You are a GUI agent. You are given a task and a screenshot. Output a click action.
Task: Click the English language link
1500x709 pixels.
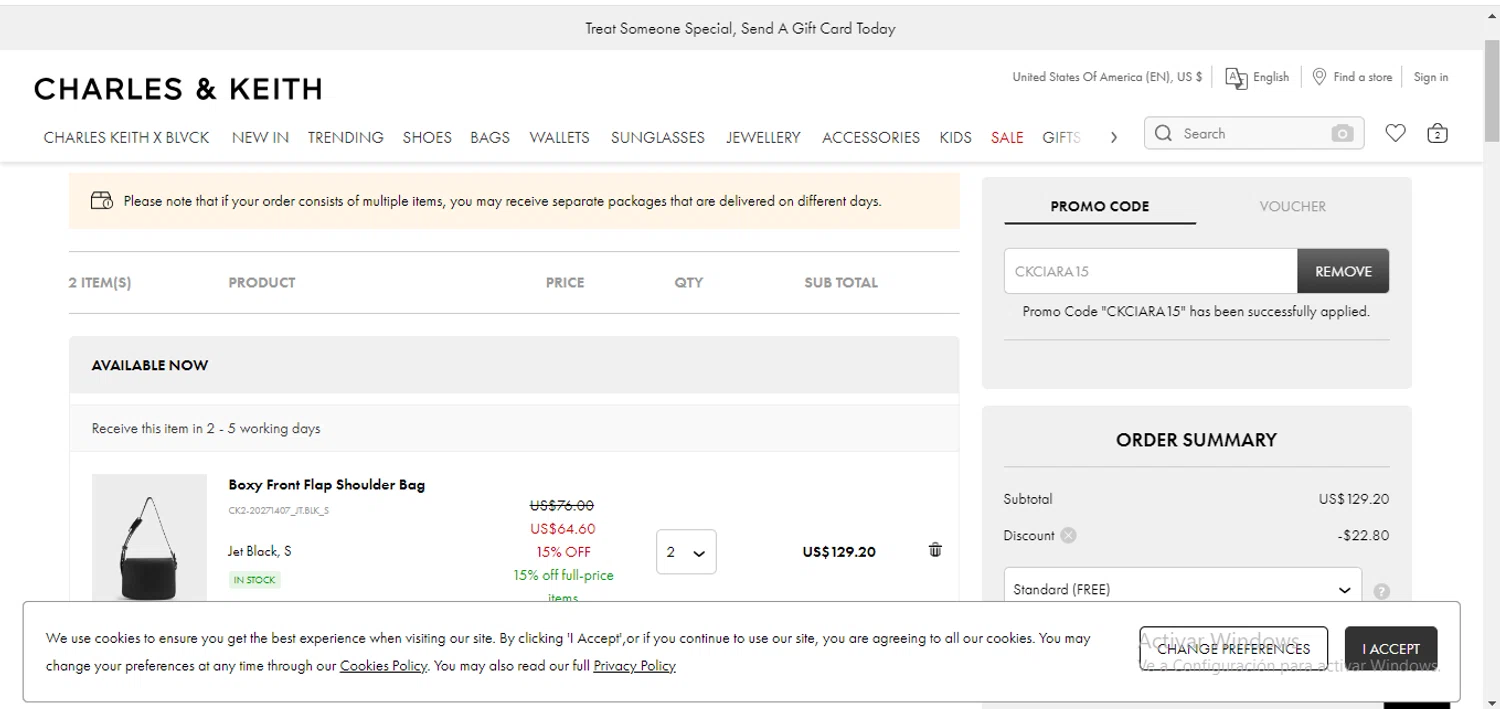pos(1271,77)
